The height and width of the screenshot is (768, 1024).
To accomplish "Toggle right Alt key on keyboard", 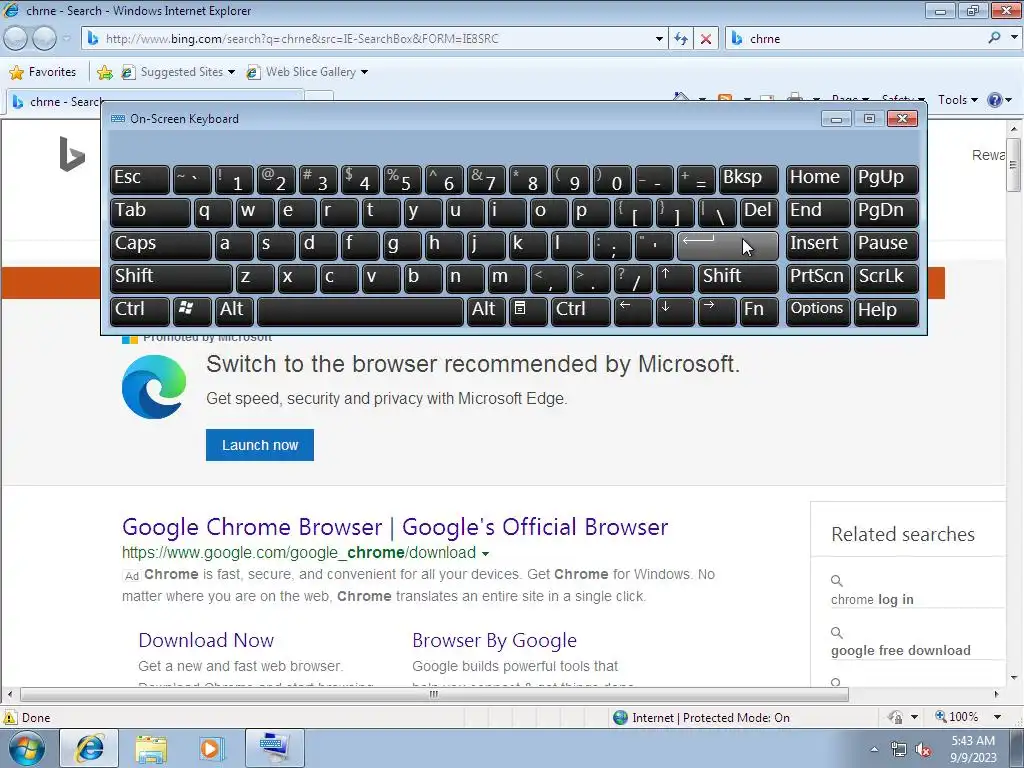I will 486,310.
